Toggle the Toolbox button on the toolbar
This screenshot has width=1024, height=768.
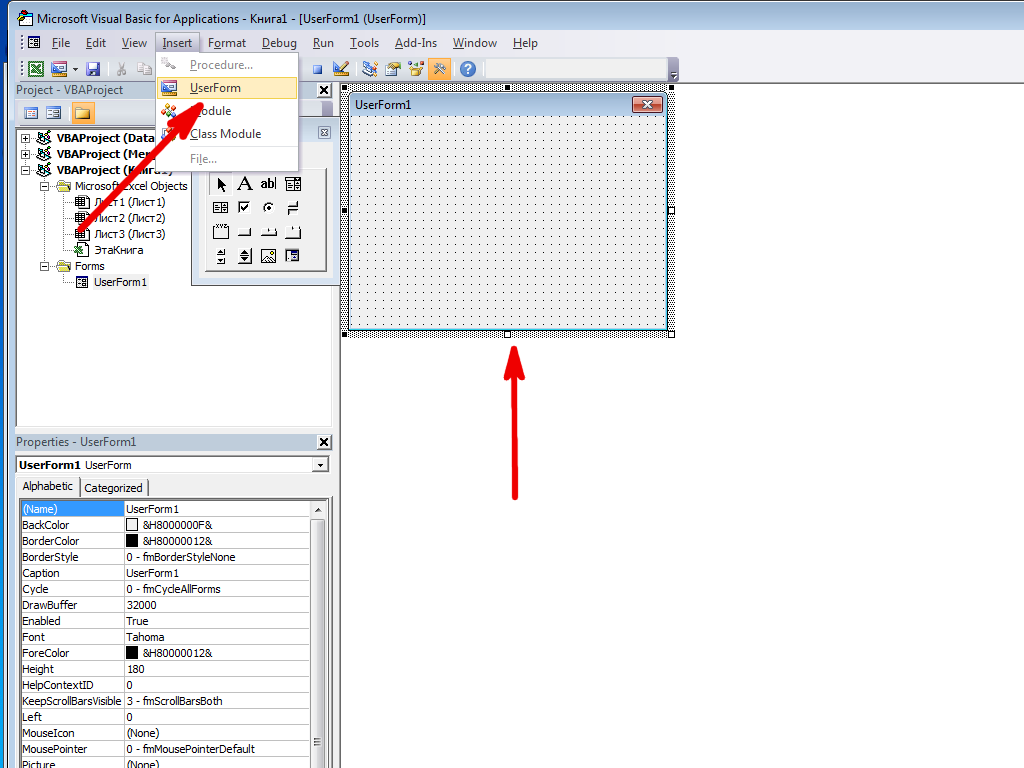440,69
